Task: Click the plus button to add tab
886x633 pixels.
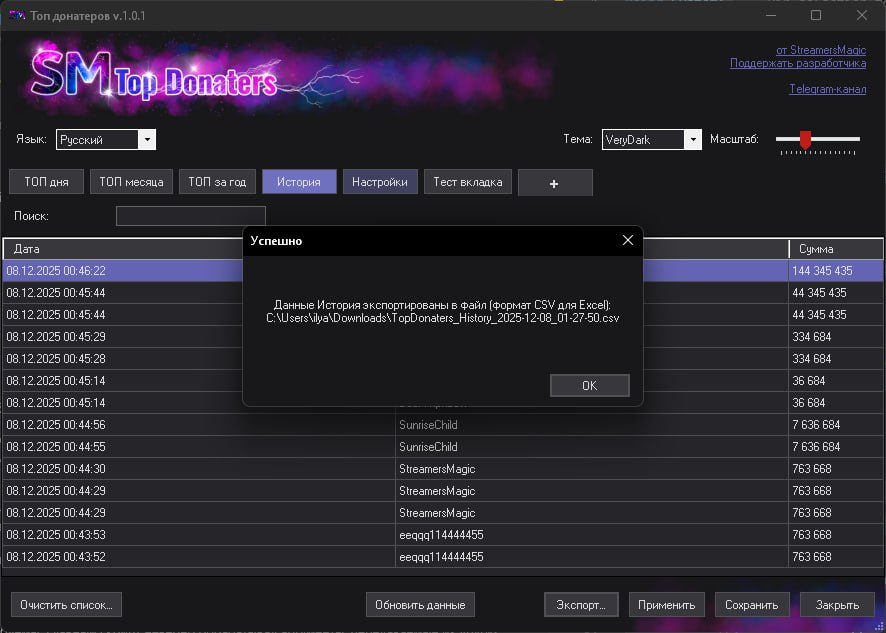Action: (555, 183)
